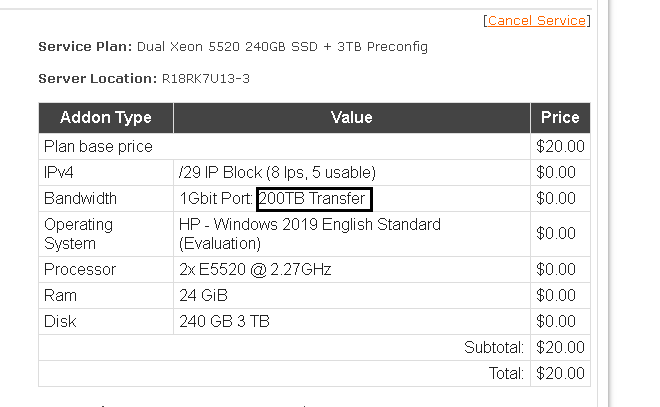
Task: Click the Subtotal label
Action: click(494, 348)
